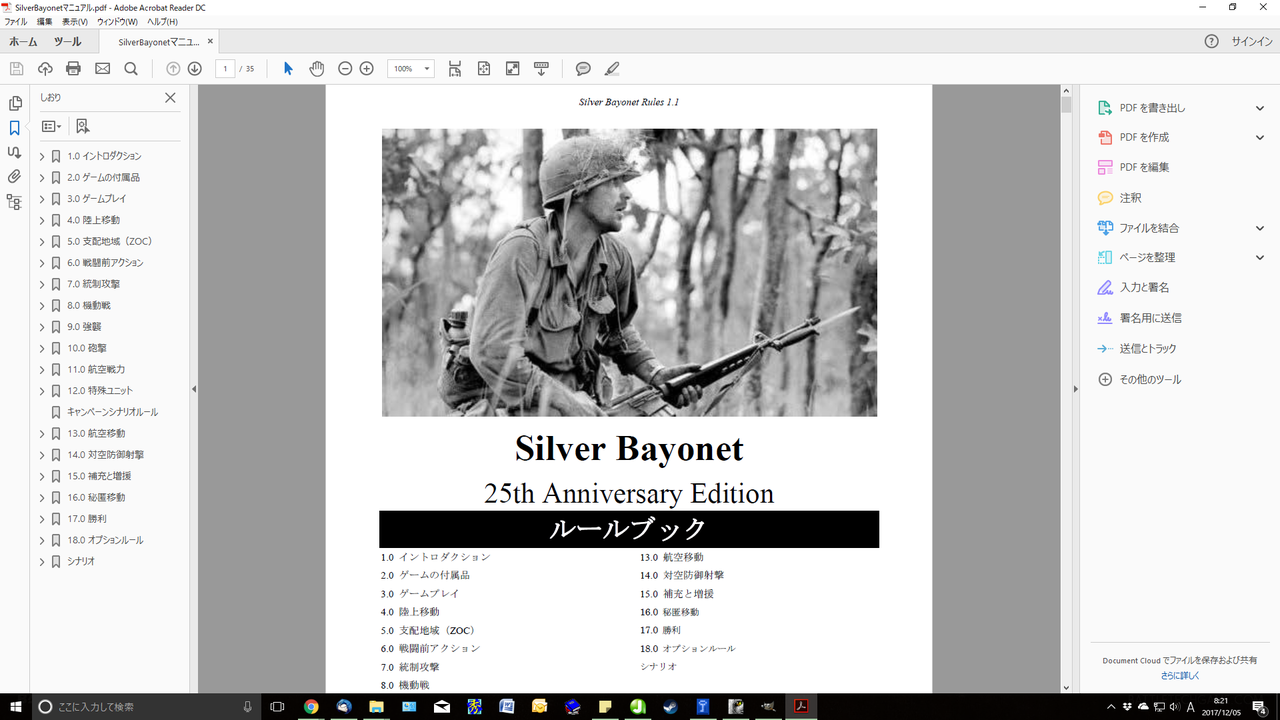Click the サインイン sign-in button
1280x720 pixels.
pyautogui.click(x=1252, y=42)
